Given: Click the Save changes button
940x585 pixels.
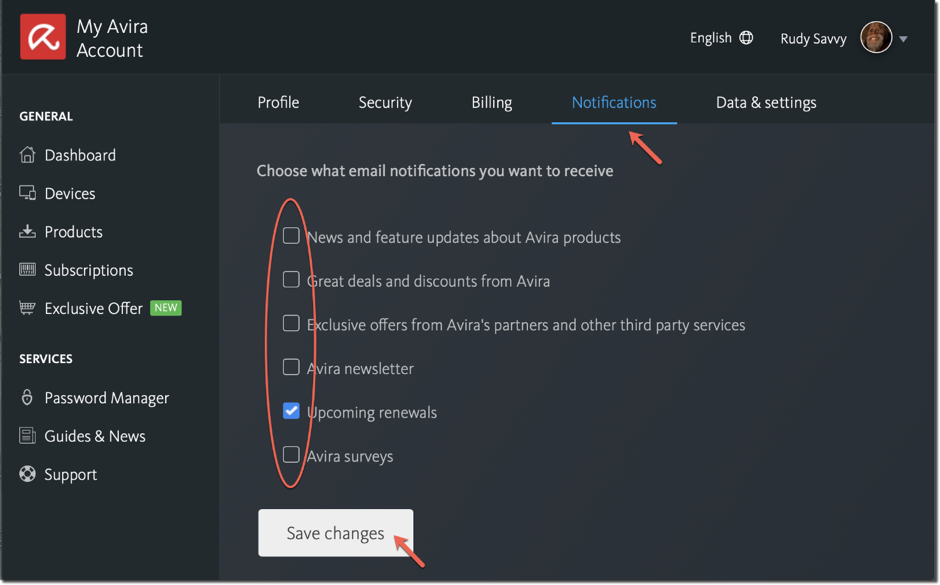Looking at the screenshot, I should pyautogui.click(x=335, y=533).
